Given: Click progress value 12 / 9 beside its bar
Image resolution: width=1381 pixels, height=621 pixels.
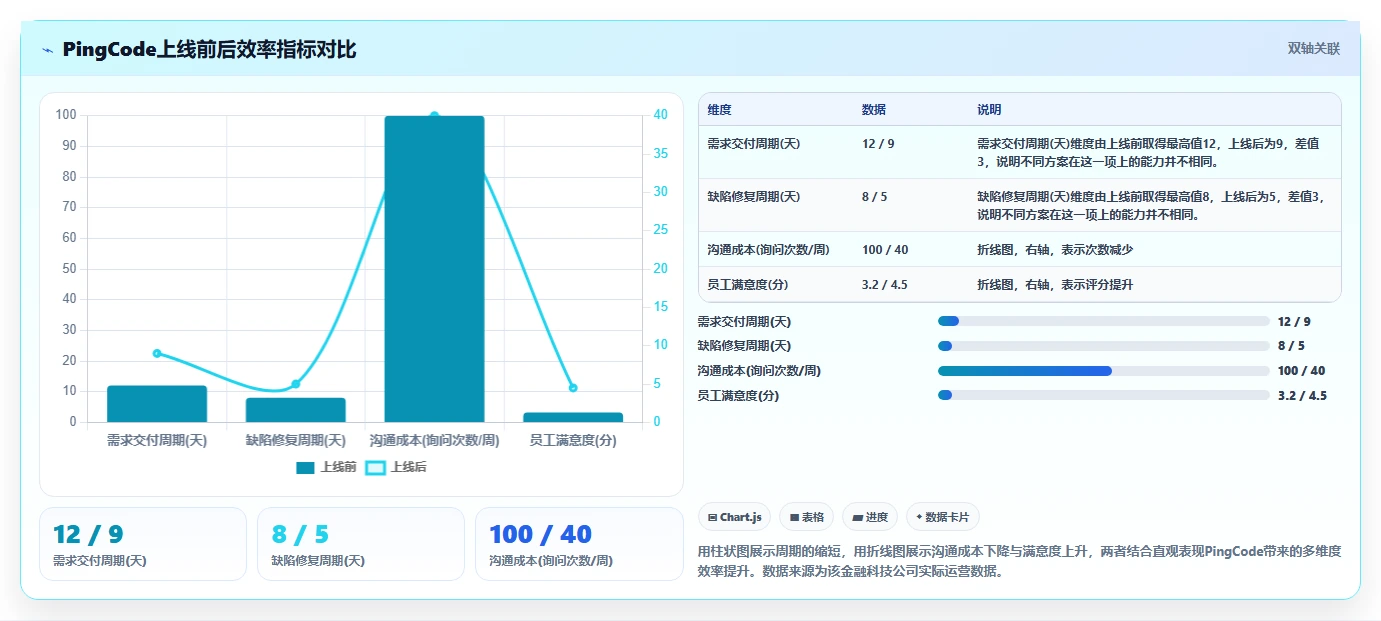Looking at the screenshot, I should (1294, 321).
